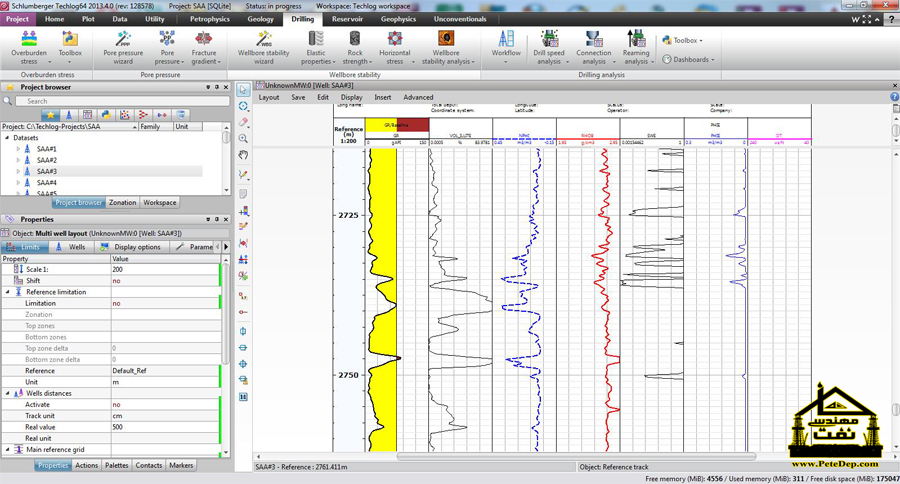Select the circular target selection tool

click(243, 106)
